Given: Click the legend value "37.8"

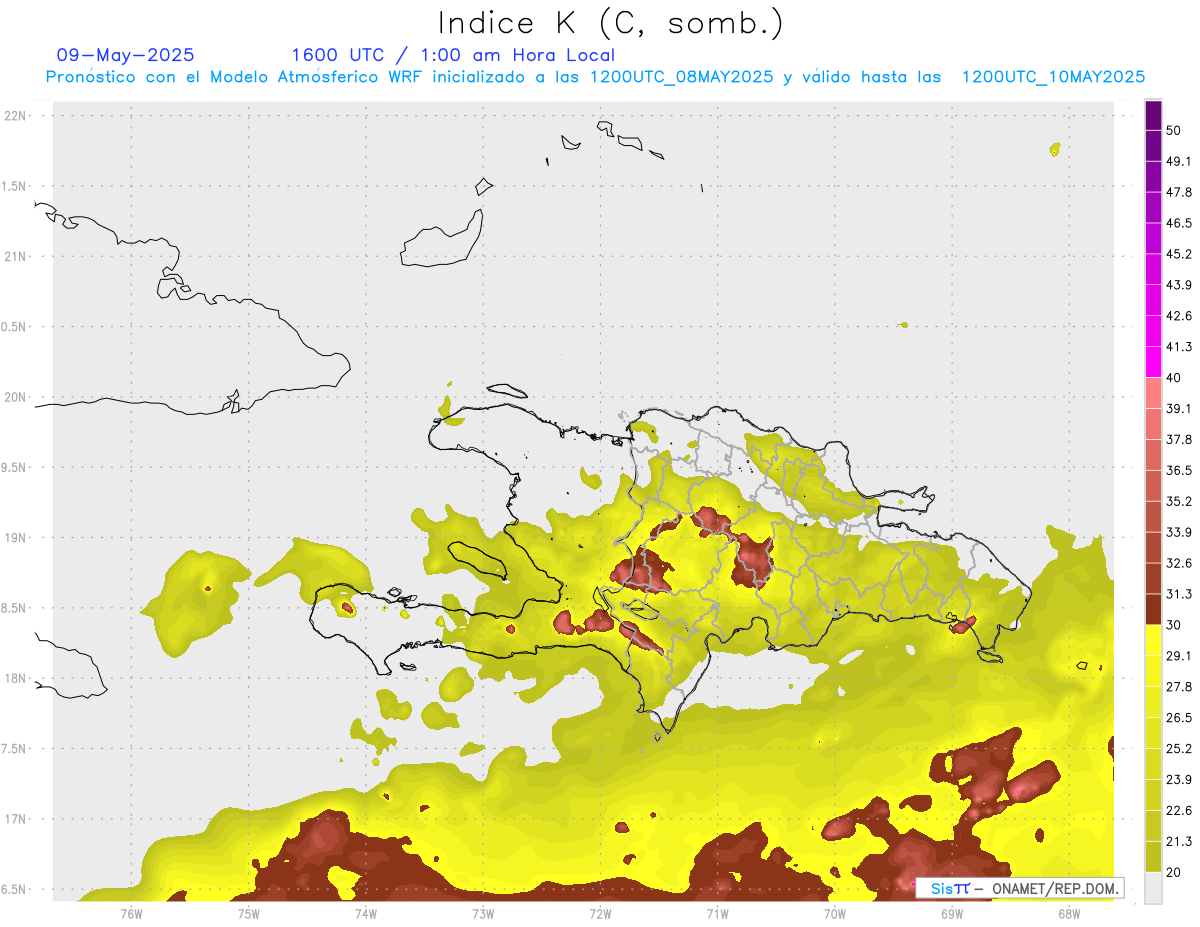Looking at the screenshot, I should tap(1180, 440).
